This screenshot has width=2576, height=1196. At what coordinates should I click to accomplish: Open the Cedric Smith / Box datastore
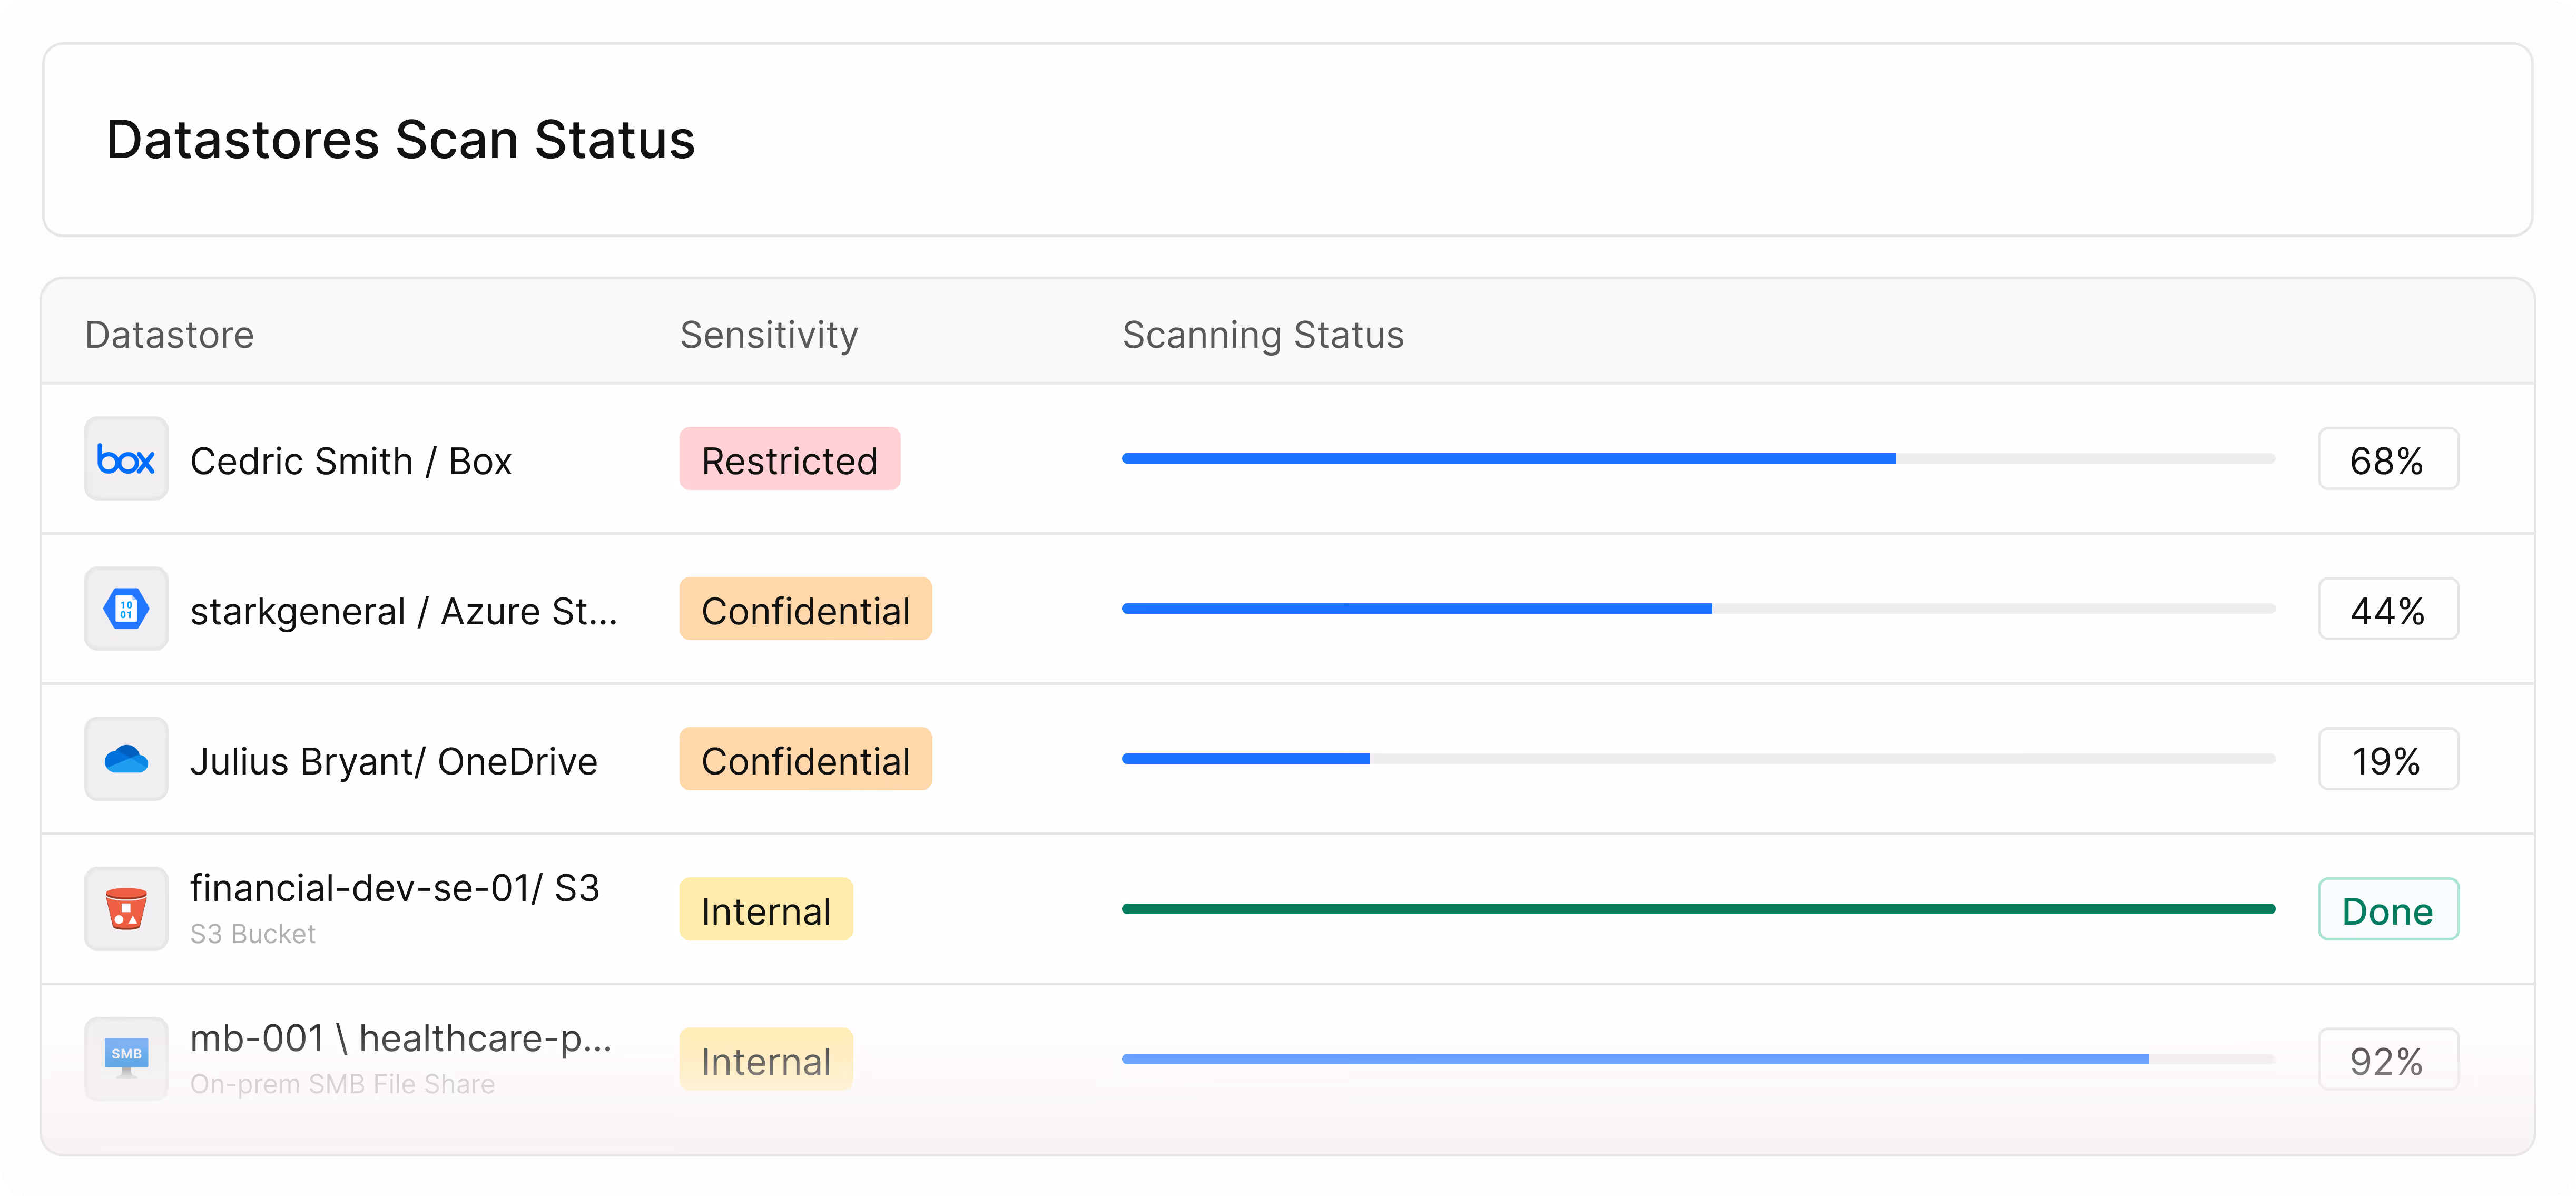pyautogui.click(x=350, y=461)
